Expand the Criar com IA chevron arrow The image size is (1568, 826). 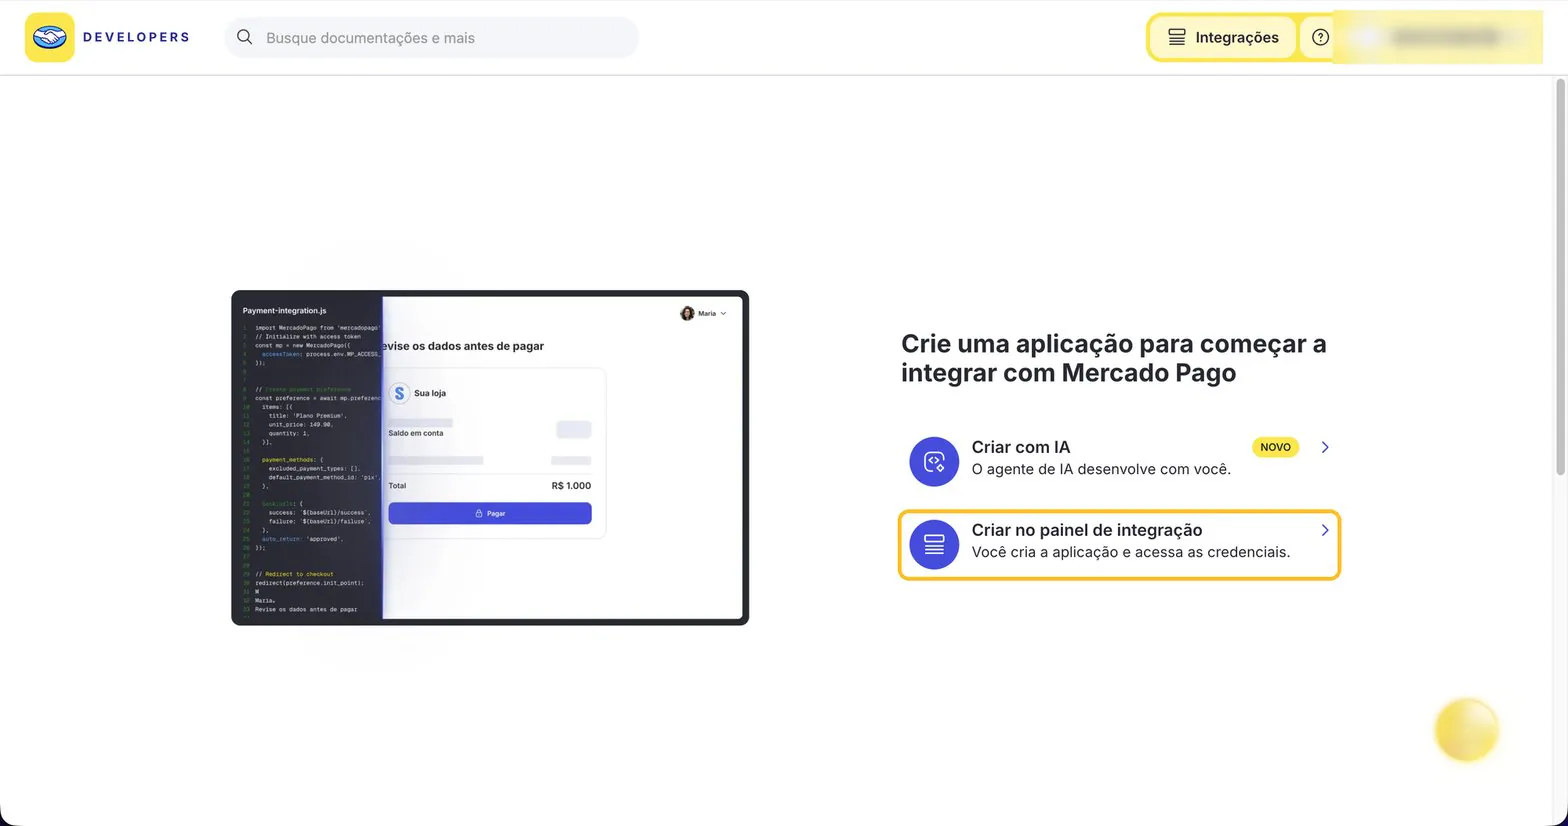[x=1325, y=447]
